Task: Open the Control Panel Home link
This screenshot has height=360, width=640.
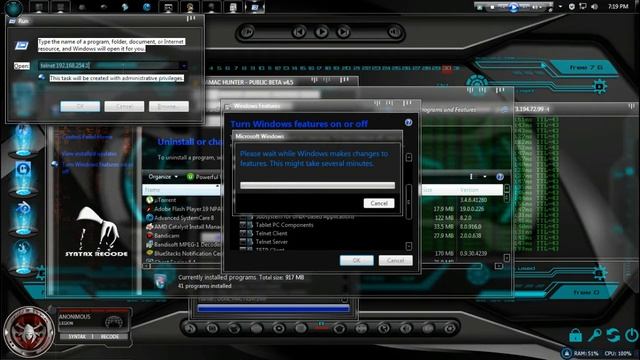Action: [87, 137]
